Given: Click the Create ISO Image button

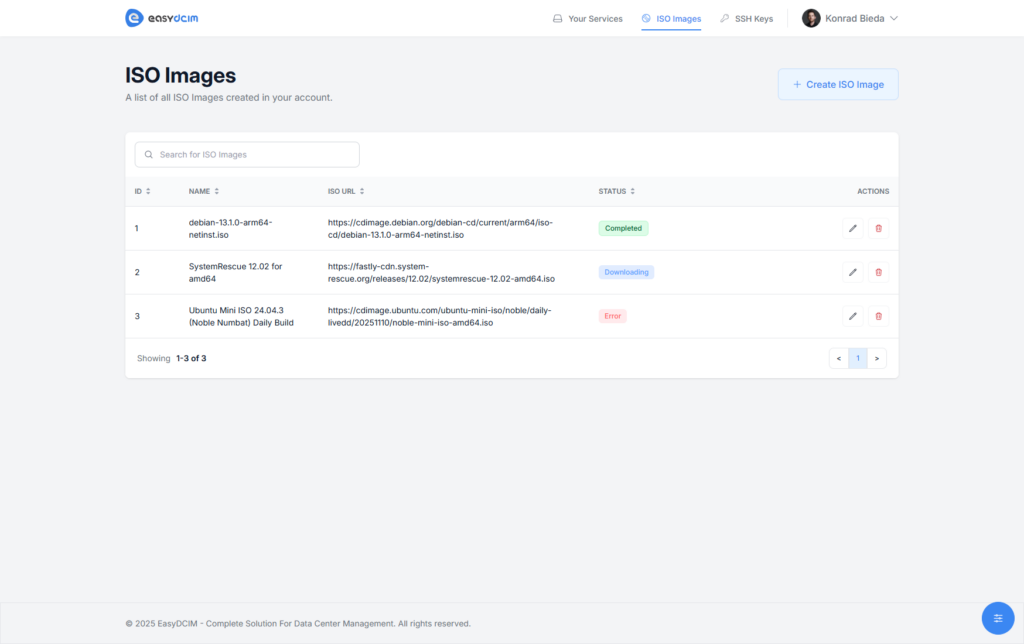Looking at the screenshot, I should tap(837, 84).
